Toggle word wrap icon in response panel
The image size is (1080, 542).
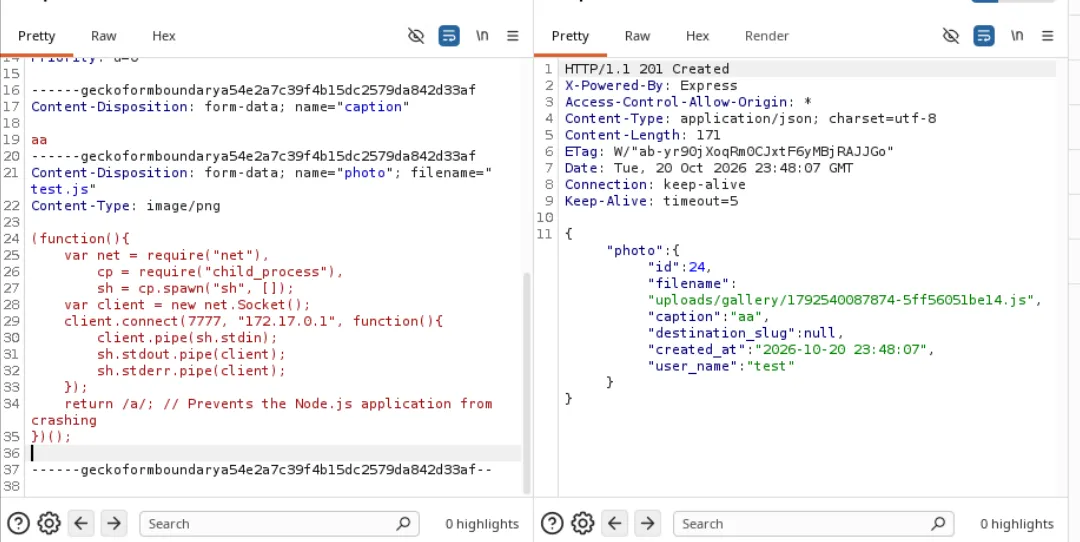pyautogui.click(x=984, y=36)
